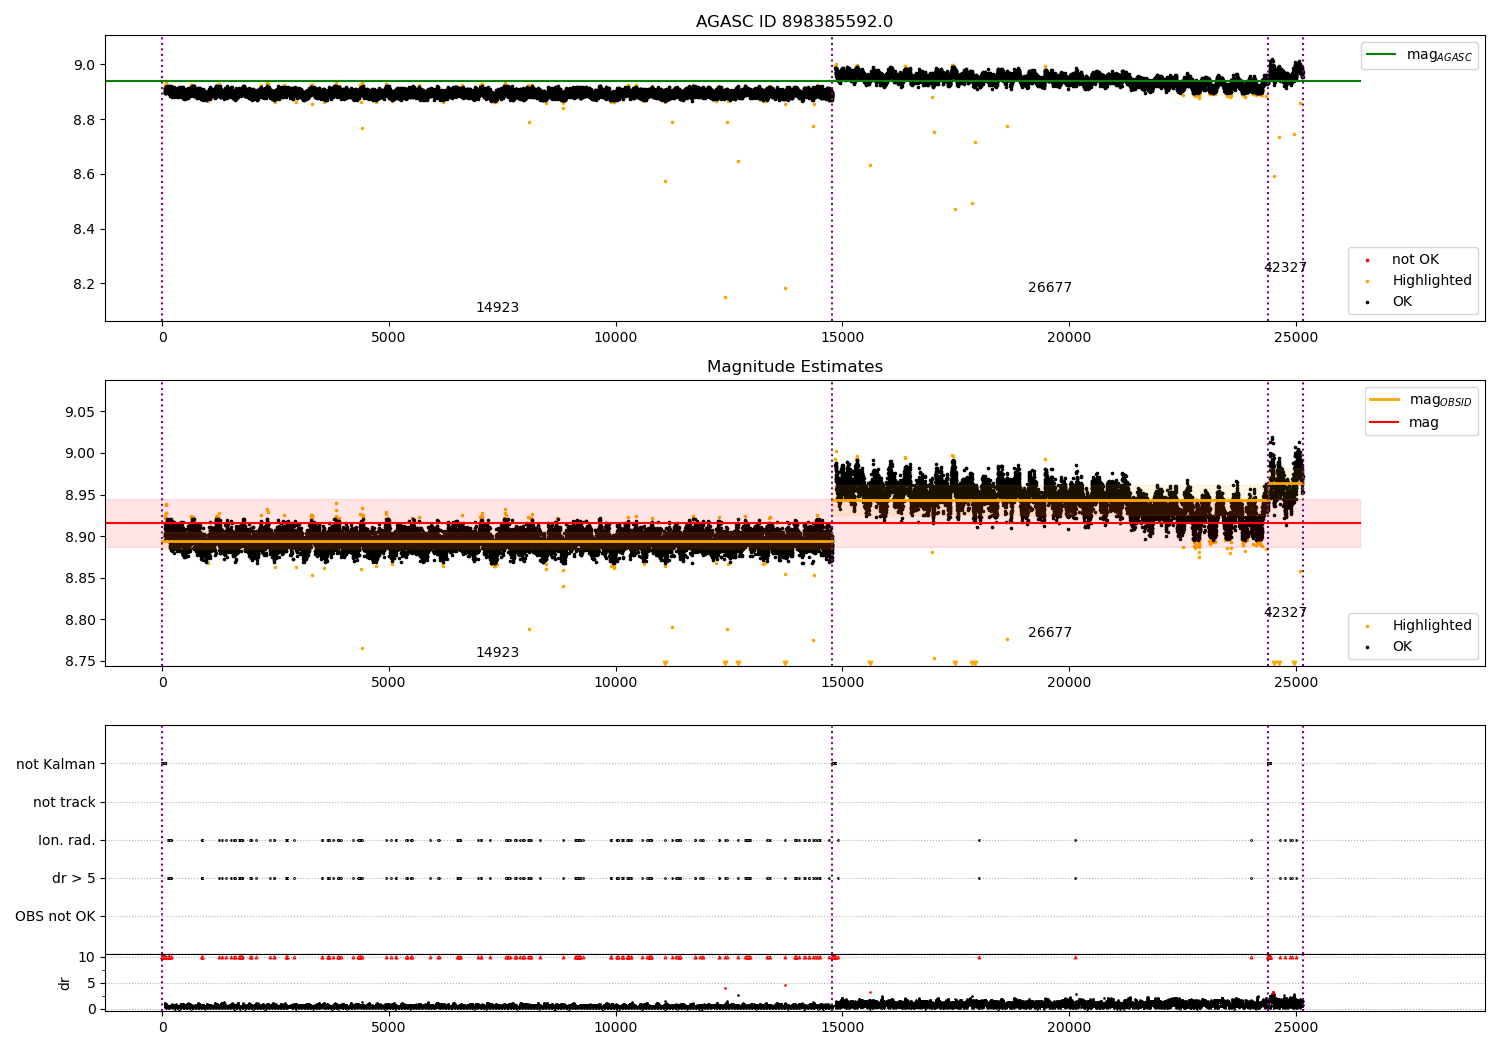Click obsid label 42327 in the top plot
Image resolution: width=1500 pixels, height=1050 pixels.
point(1285,268)
